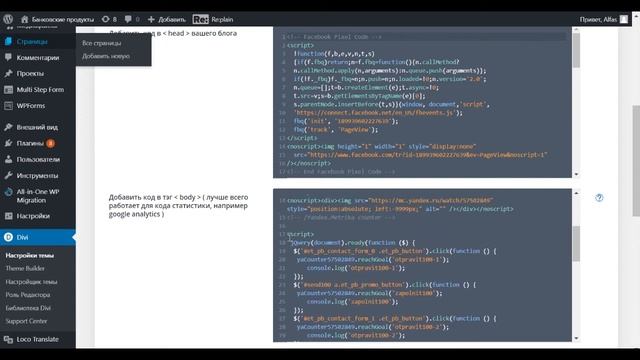Click the 'fbq('track', 'PageView');' code line
This screenshot has width=640, height=360.
(336, 129)
